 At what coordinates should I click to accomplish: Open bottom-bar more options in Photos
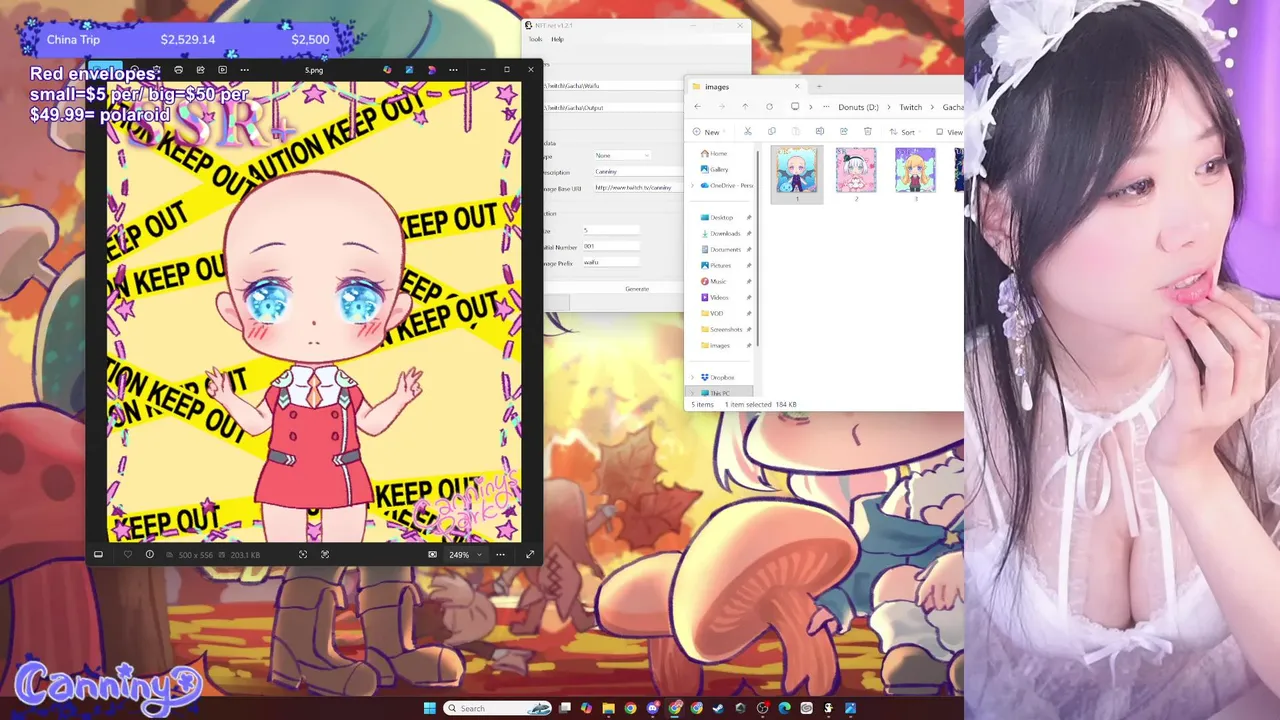coord(500,554)
